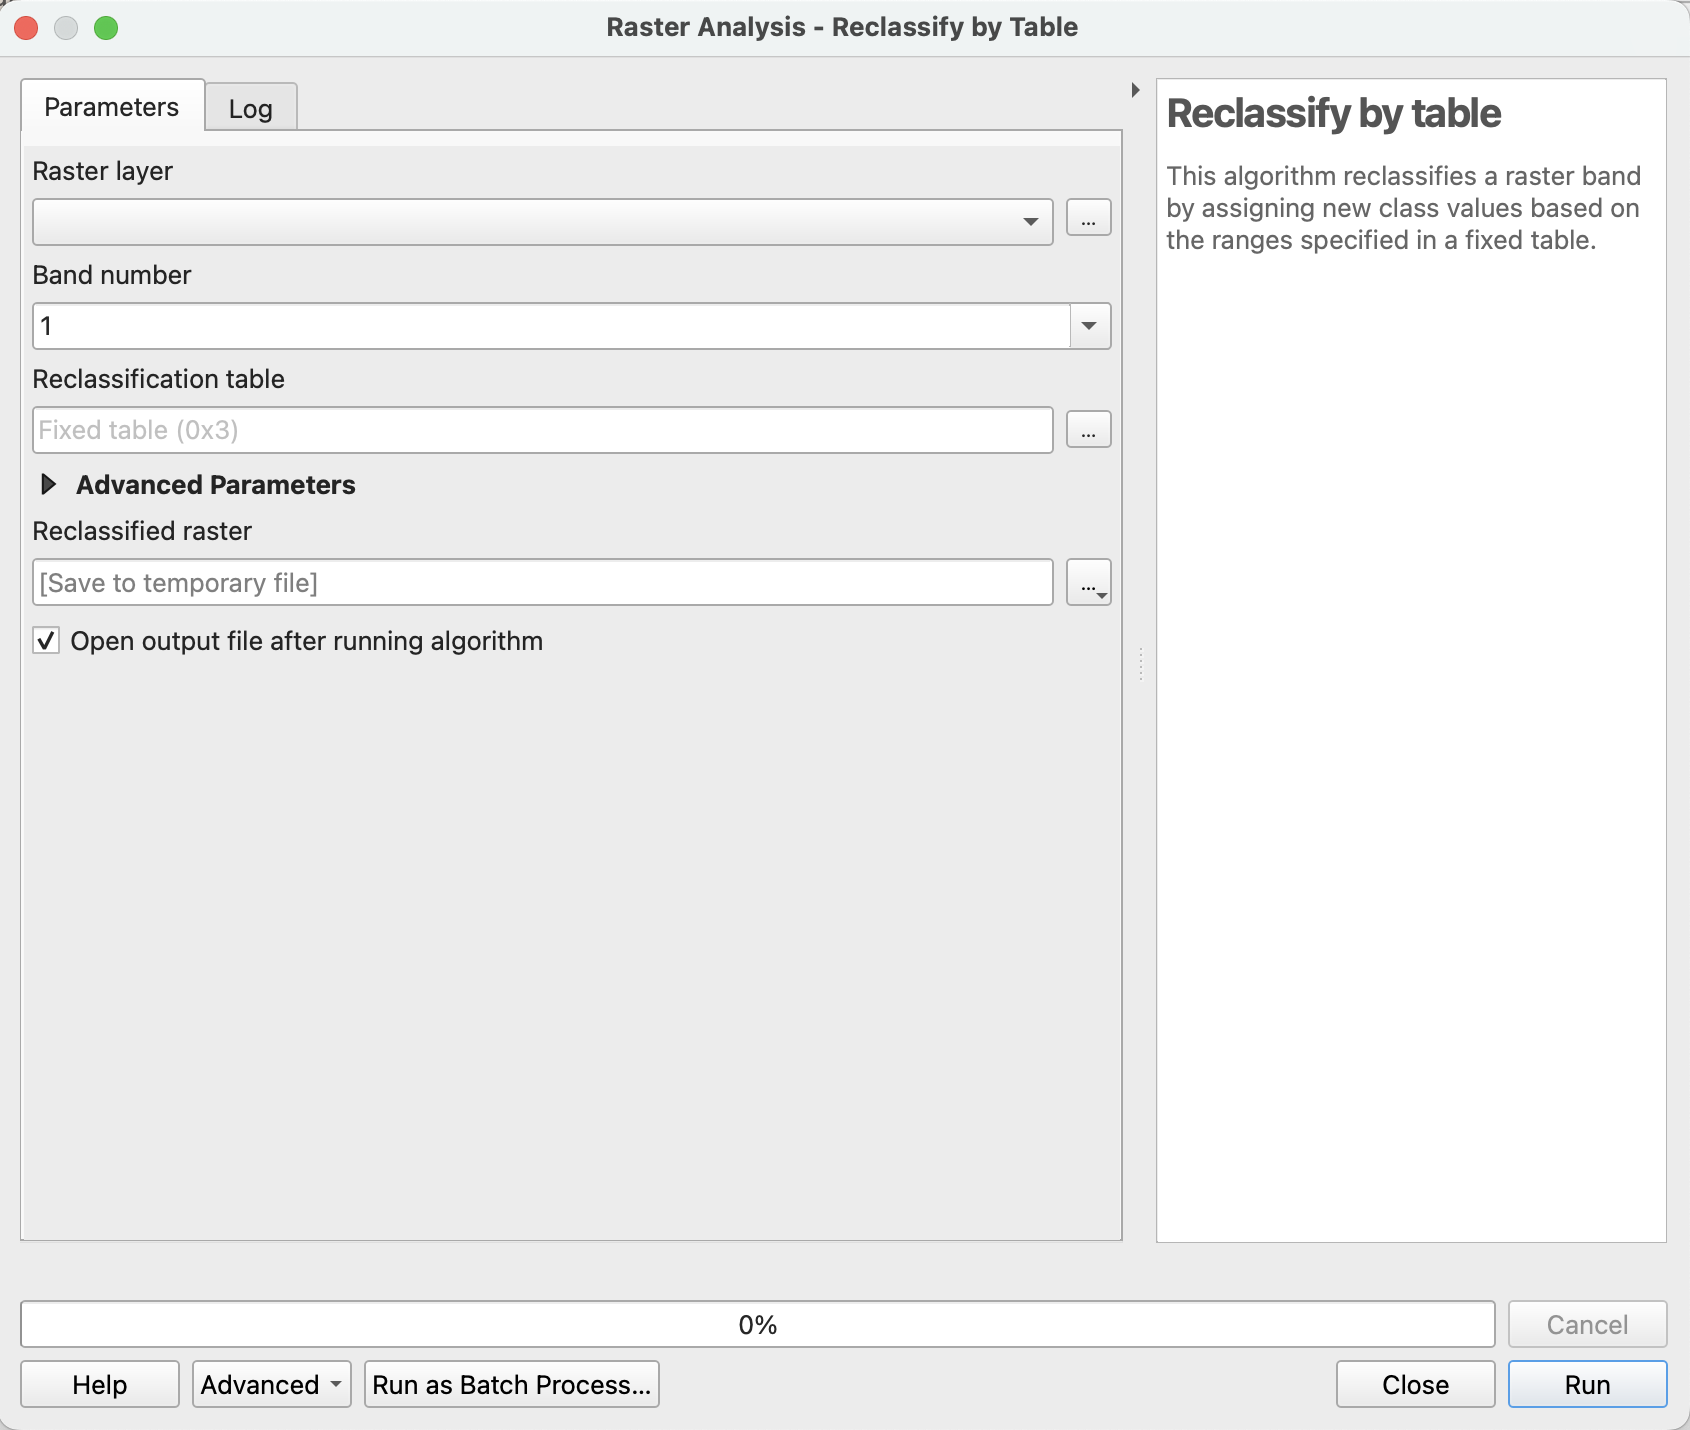The width and height of the screenshot is (1690, 1430).
Task: Close the dialog with Close button
Action: pos(1415,1384)
